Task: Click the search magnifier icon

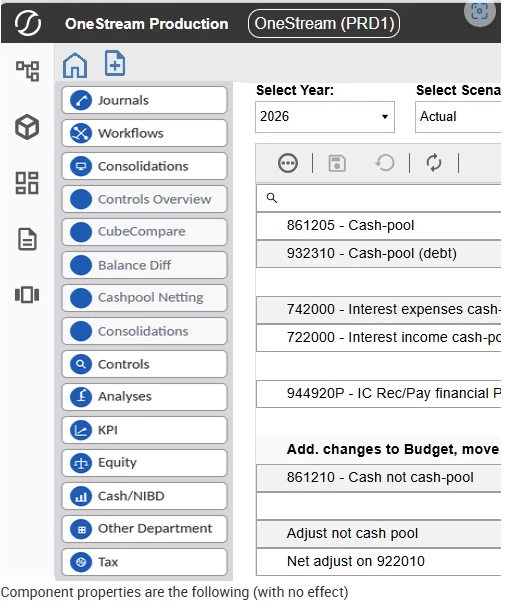Action: [272, 198]
